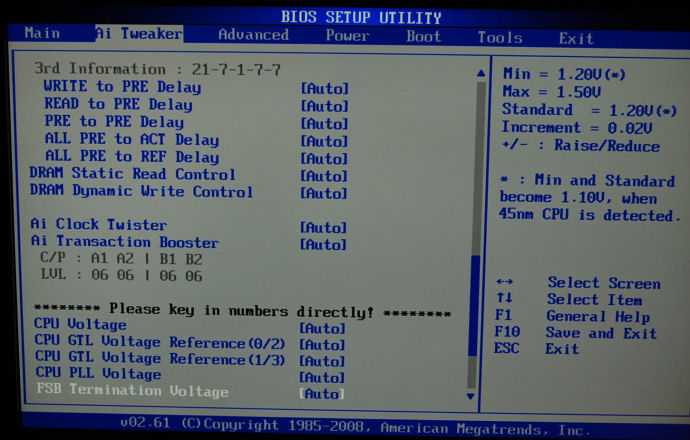Click Auto field for CPU Voltage
This screenshot has width=690, height=440.
click(x=323, y=329)
